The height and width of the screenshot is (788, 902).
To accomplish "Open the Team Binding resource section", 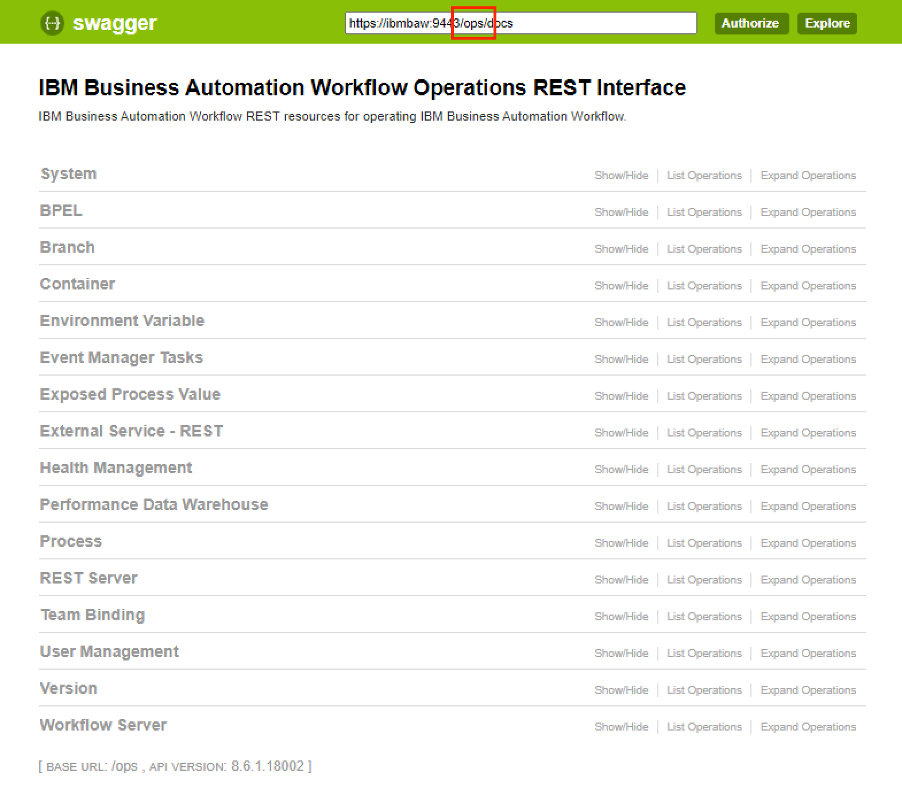I will (93, 615).
